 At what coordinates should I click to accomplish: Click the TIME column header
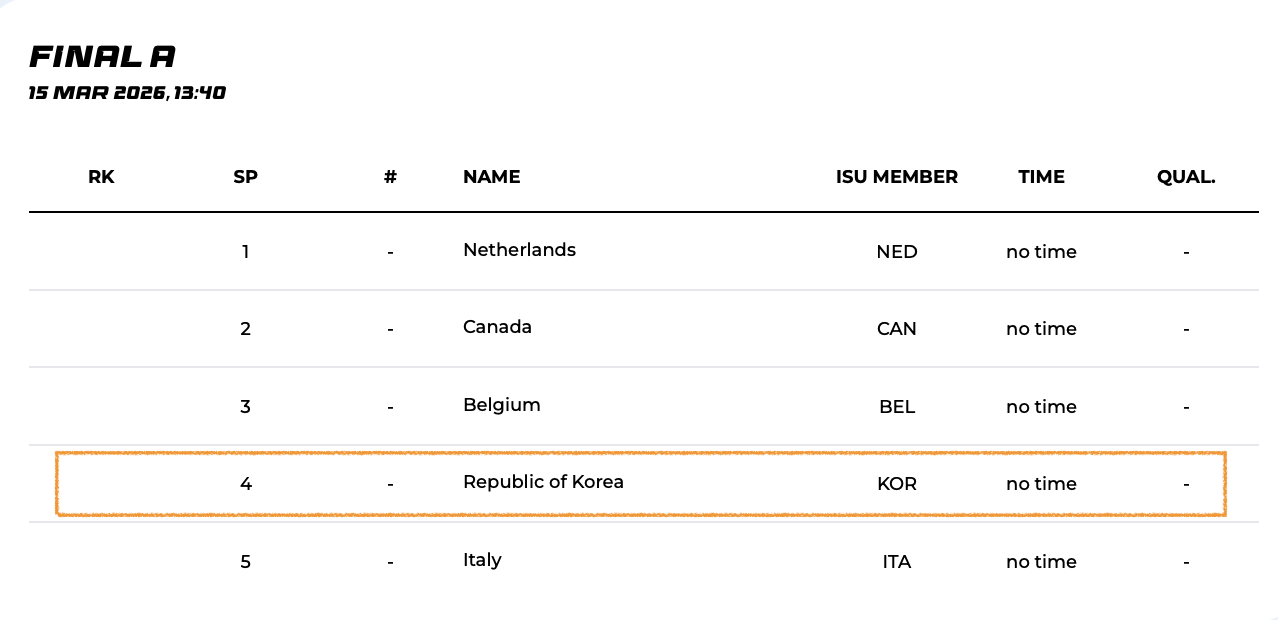tap(1041, 177)
